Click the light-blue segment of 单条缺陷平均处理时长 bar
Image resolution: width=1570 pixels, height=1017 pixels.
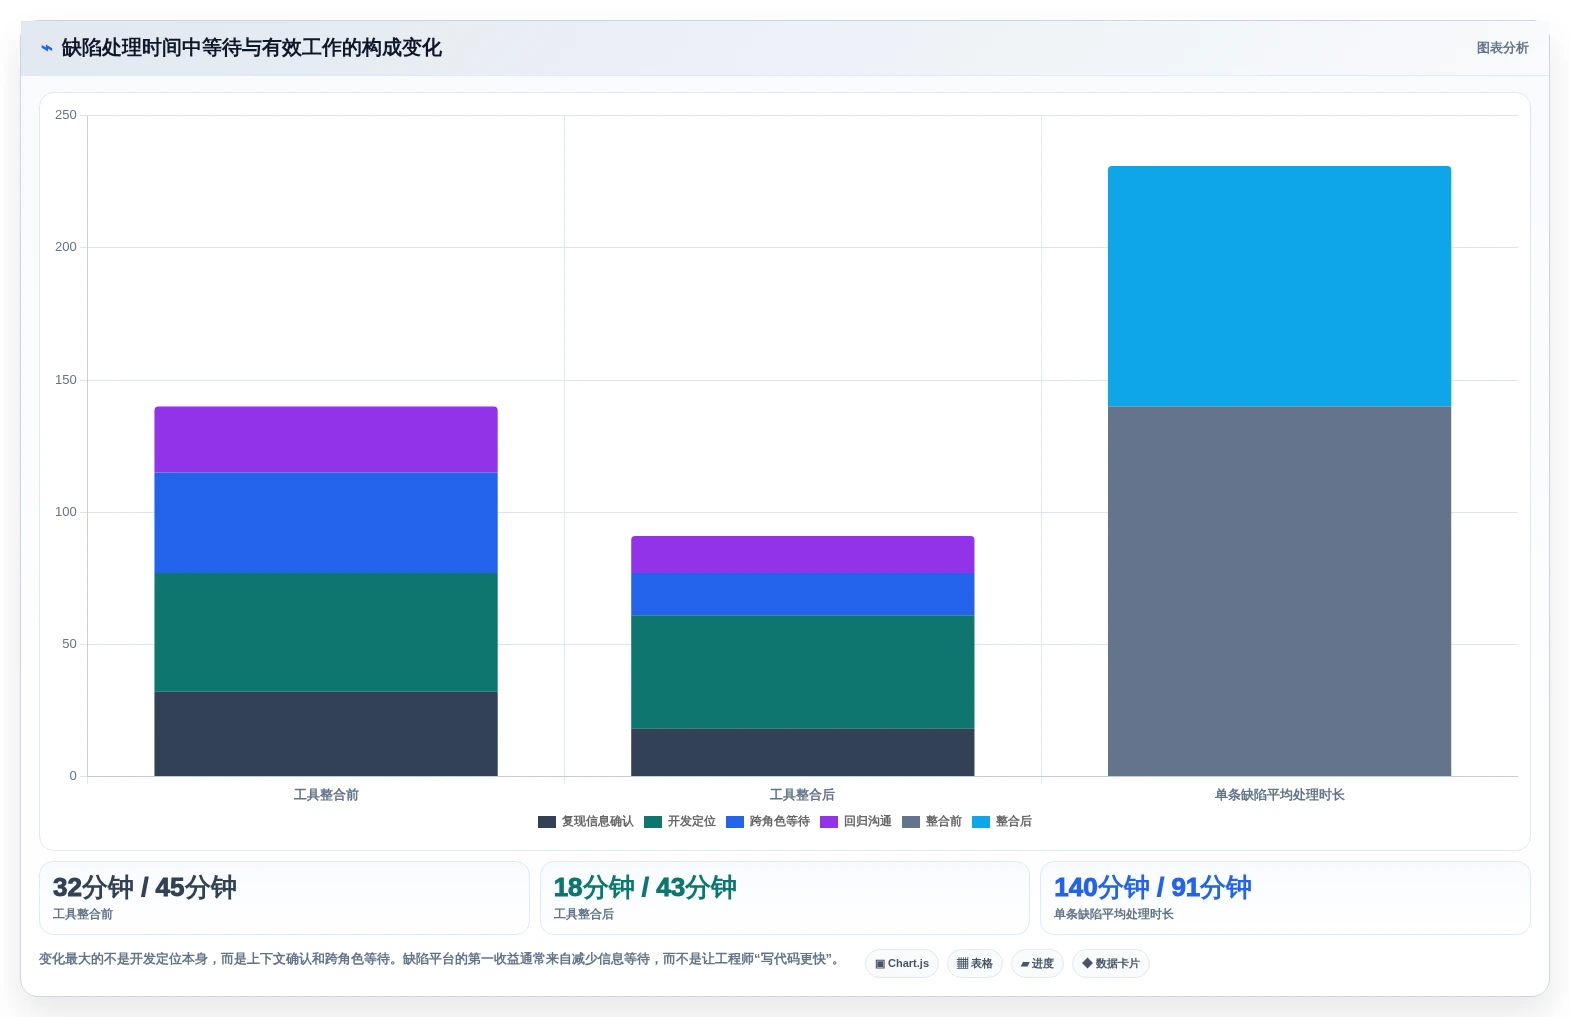pyautogui.click(x=1280, y=286)
